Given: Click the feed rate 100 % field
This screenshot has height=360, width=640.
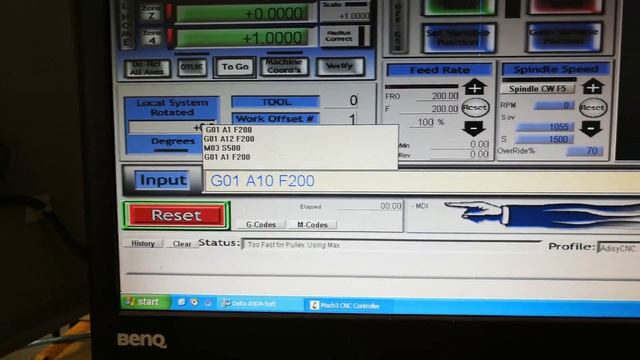Looking at the screenshot, I should click(422, 122).
